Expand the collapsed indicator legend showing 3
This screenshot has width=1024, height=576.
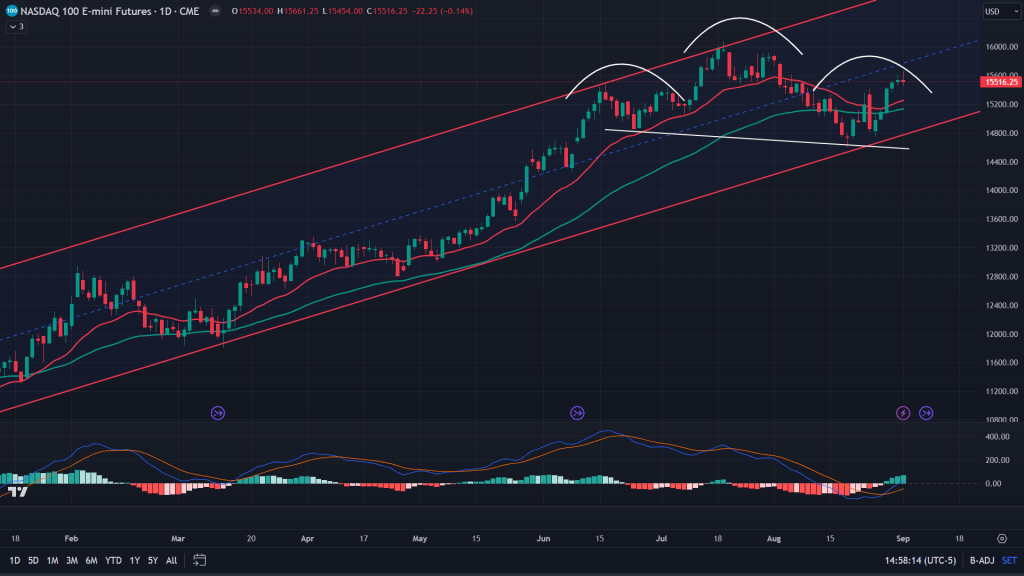[15, 27]
